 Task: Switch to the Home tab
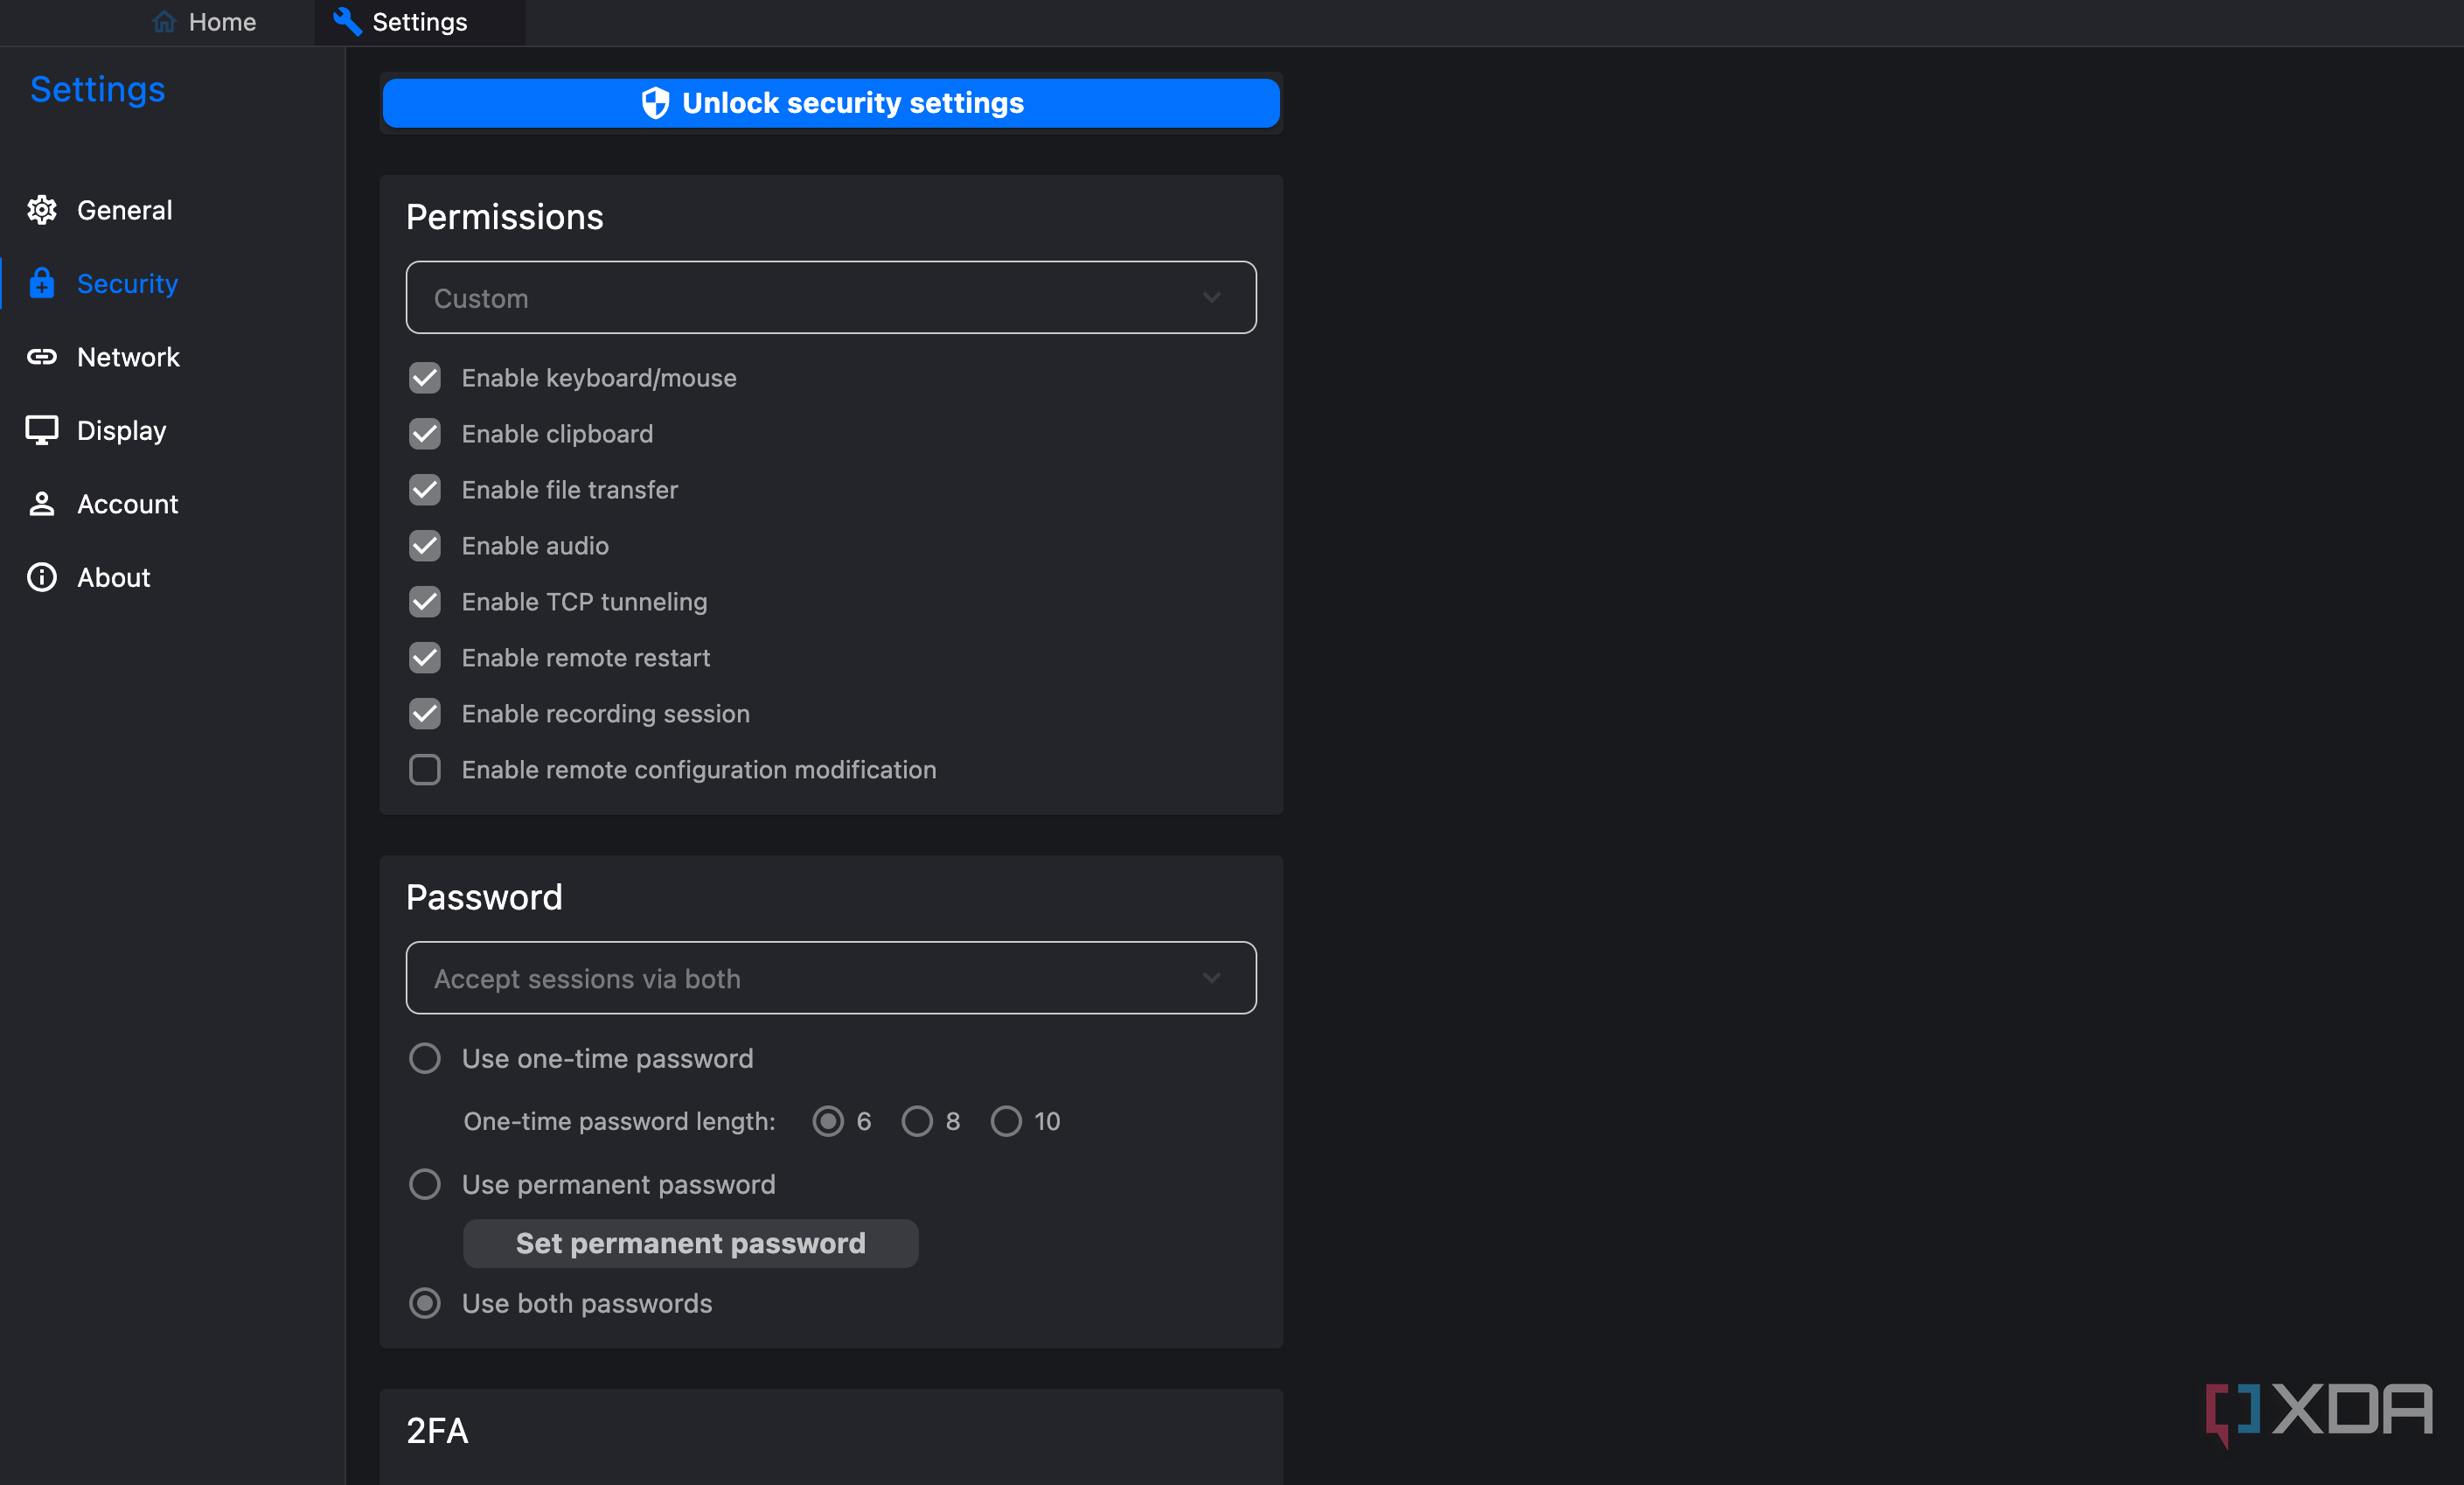pyautogui.click(x=204, y=22)
